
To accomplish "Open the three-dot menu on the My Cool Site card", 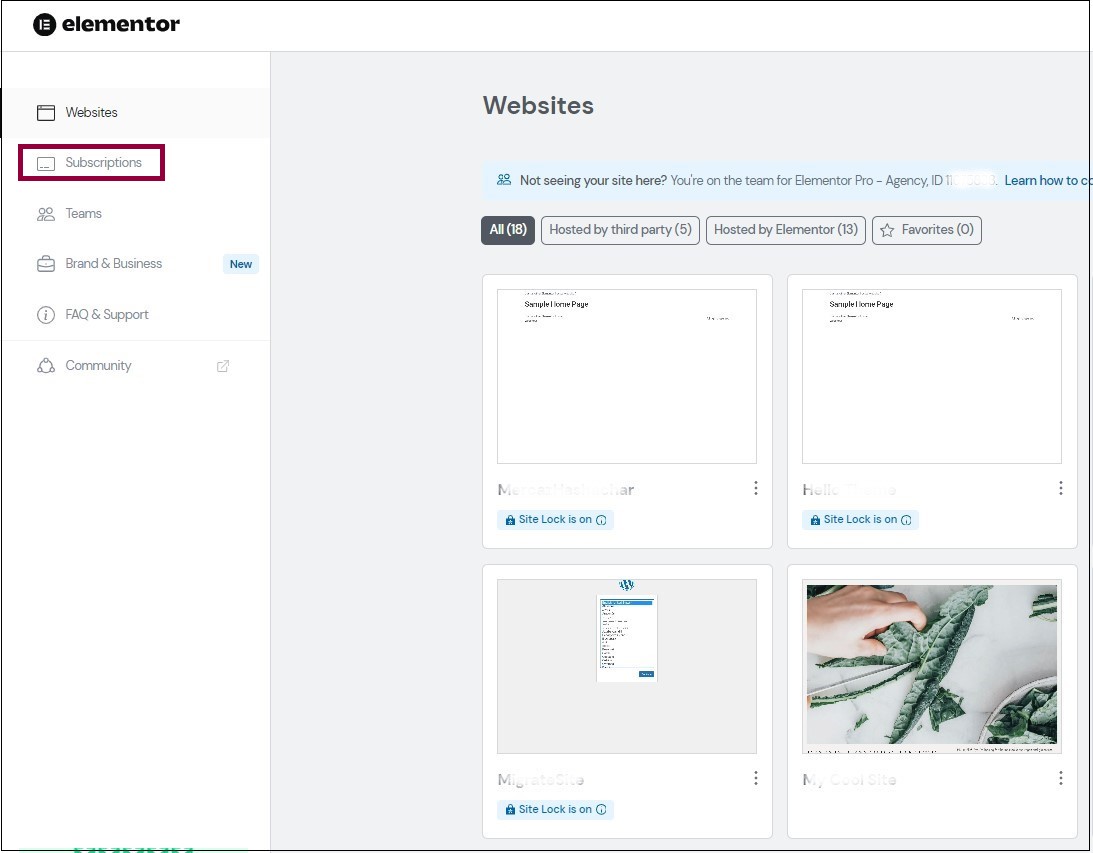I will tap(1060, 777).
